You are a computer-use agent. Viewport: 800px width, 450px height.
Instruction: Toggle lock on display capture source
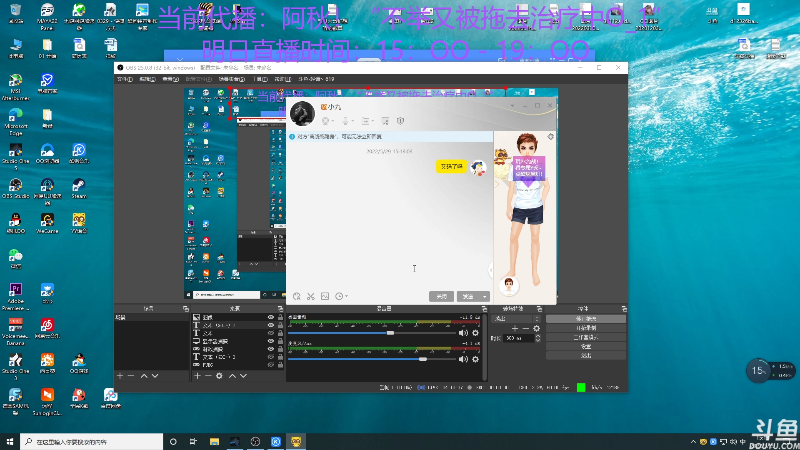(x=280, y=341)
